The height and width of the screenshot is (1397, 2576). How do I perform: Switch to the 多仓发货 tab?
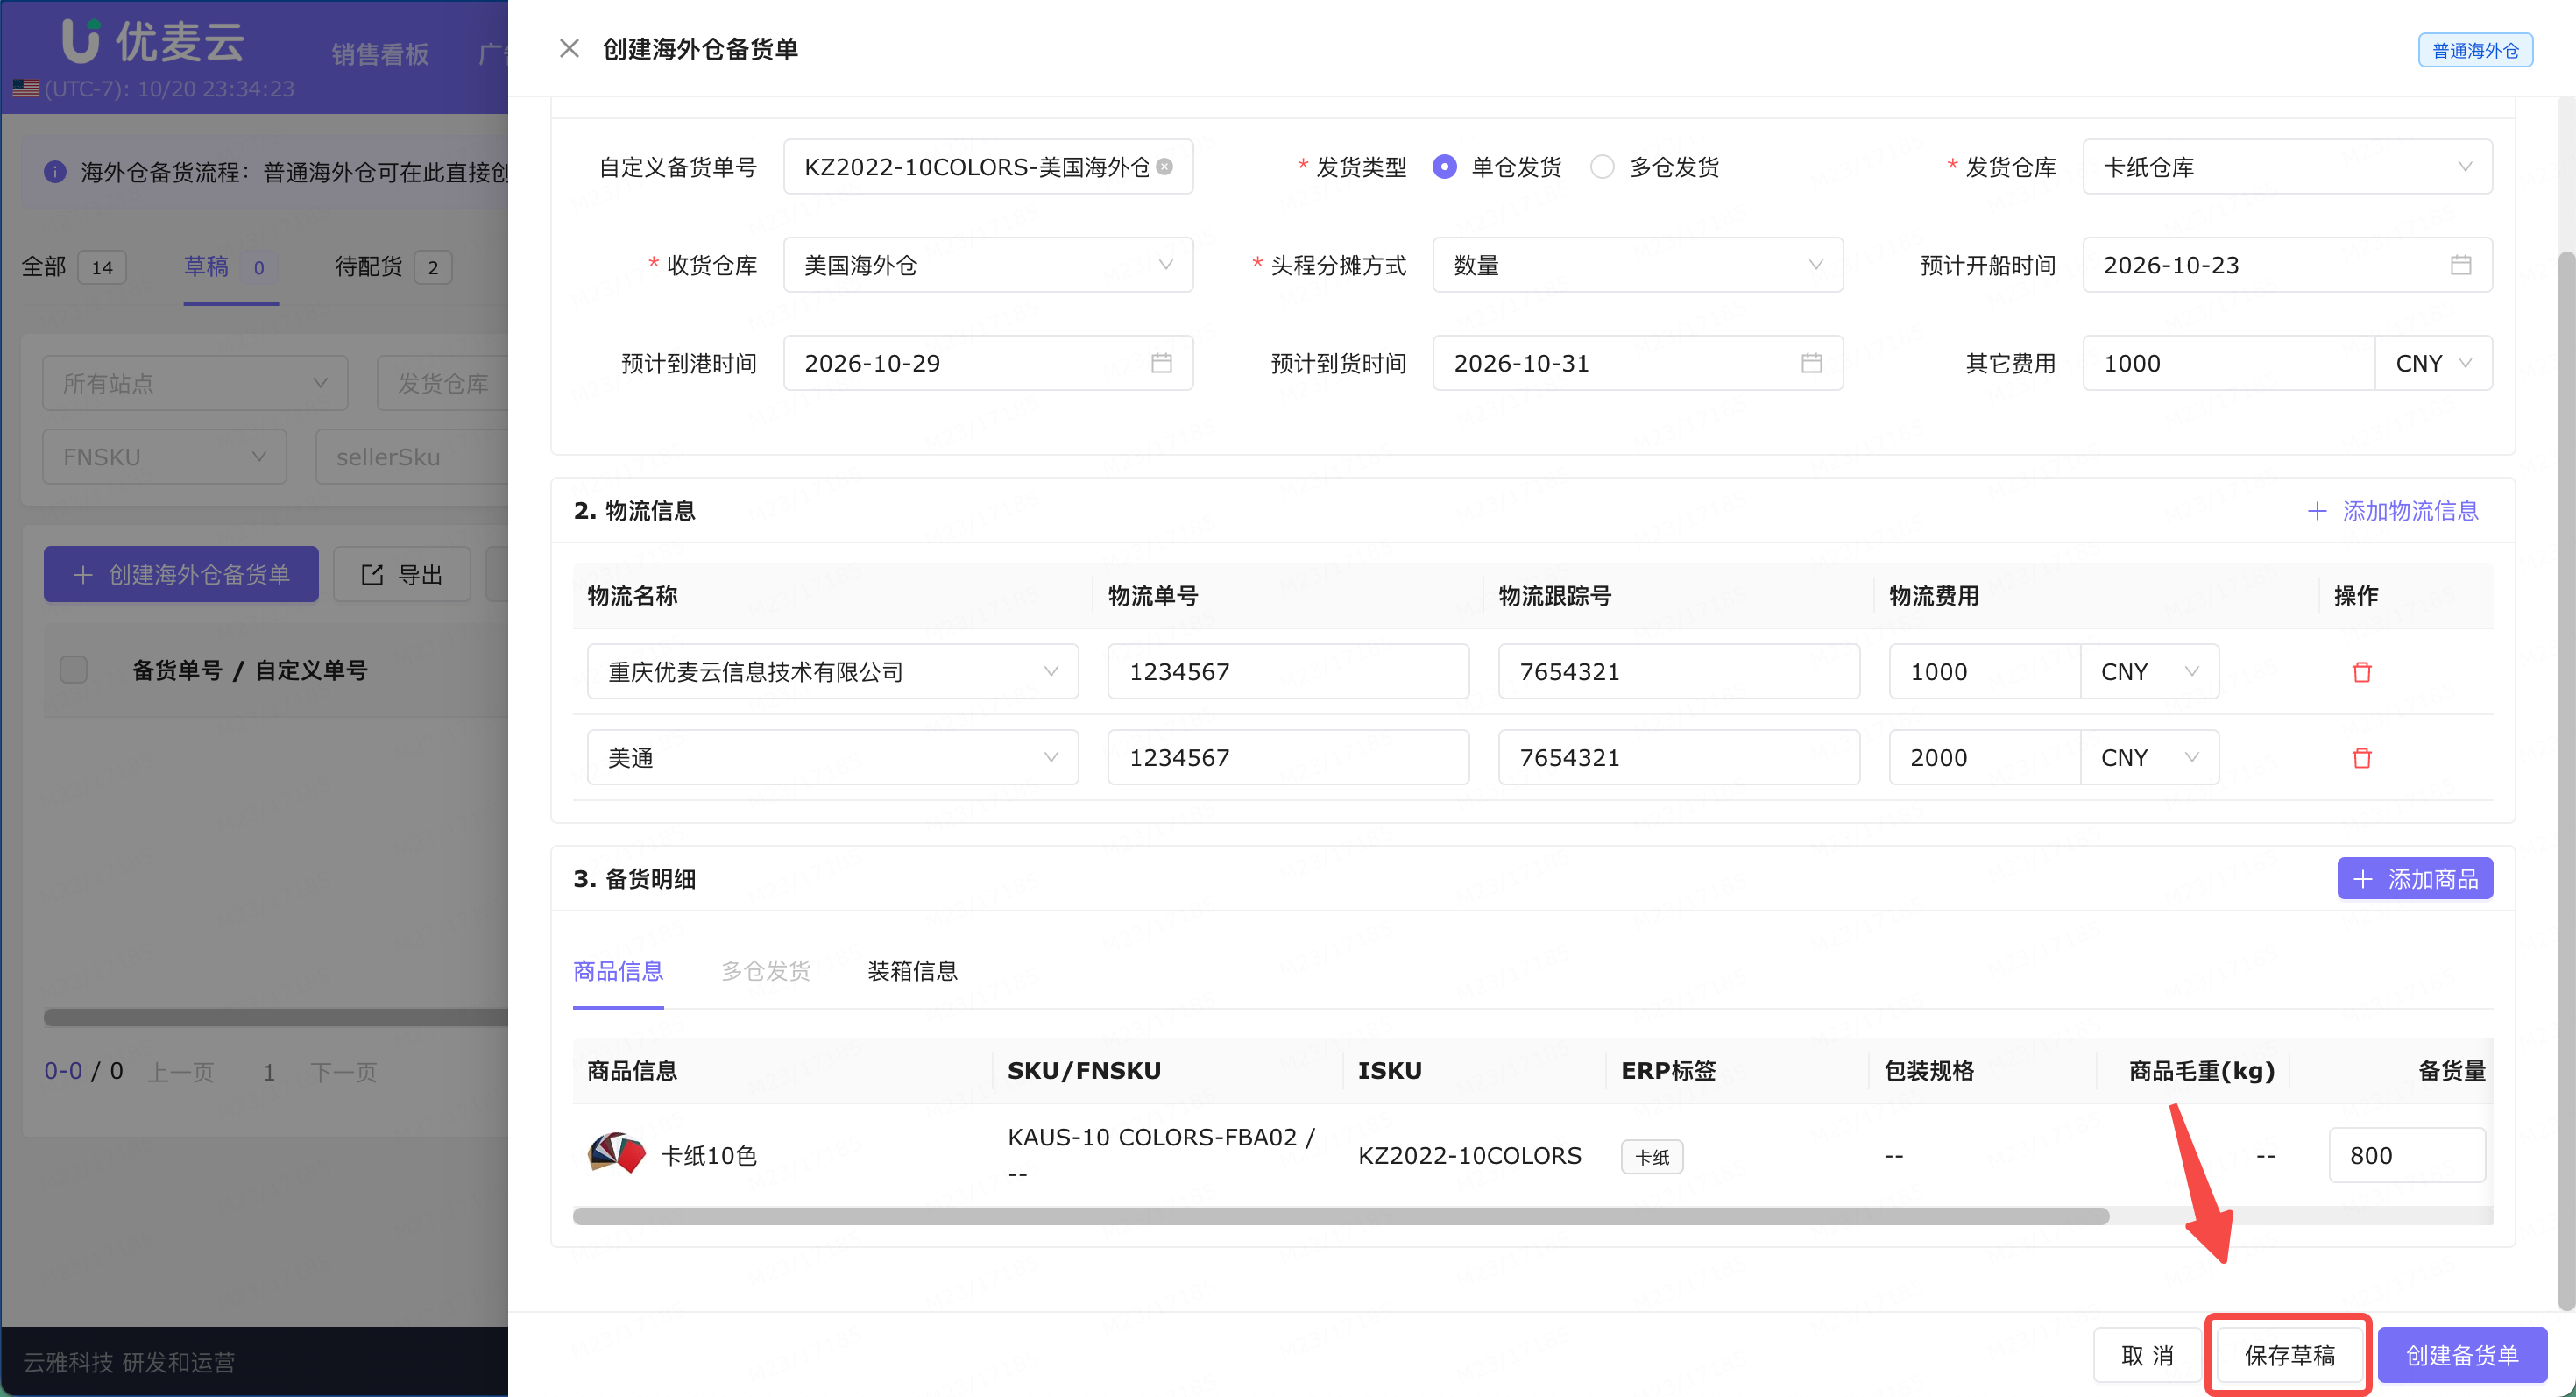(766, 971)
